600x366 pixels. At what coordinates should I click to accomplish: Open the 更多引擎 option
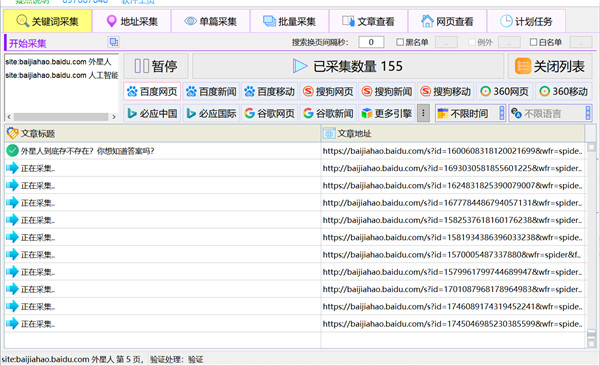(387, 113)
